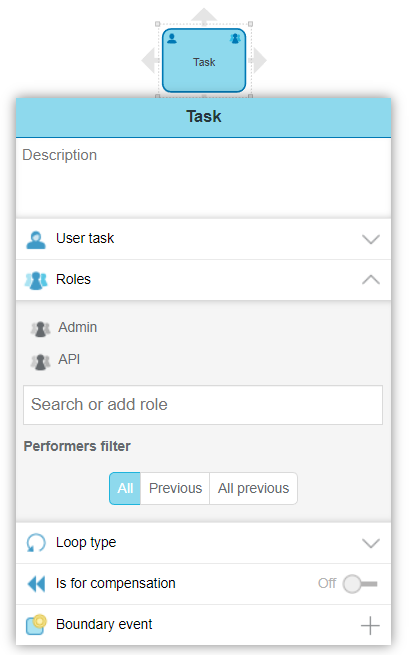Click the user icon on the Task shape
The image size is (415, 655).
click(172, 39)
